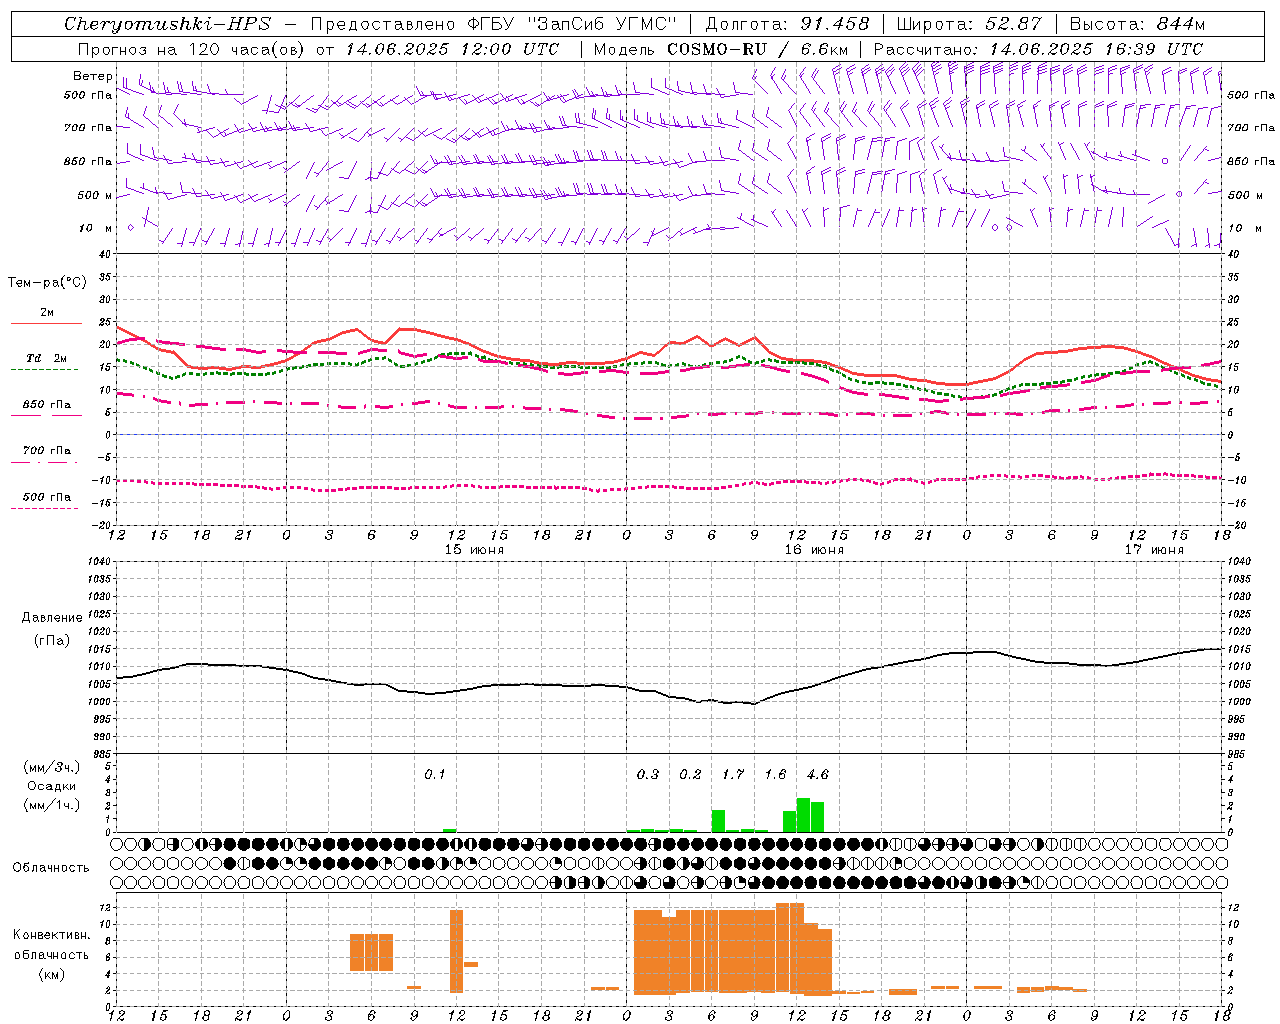Click the '850 гПа' temperature legend label
The width and height of the screenshot is (1280, 1024).
click(x=47, y=405)
